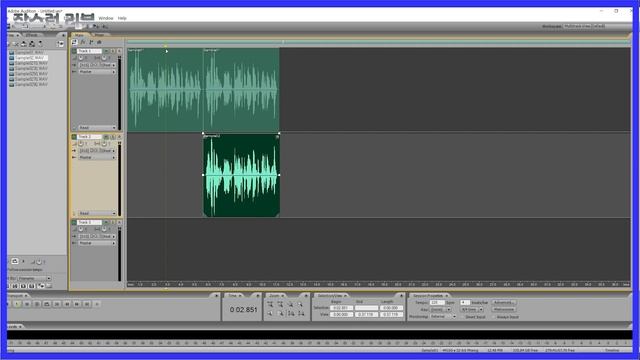Select the Session Properties panel tab
640x360 pixels.
(x=429, y=296)
